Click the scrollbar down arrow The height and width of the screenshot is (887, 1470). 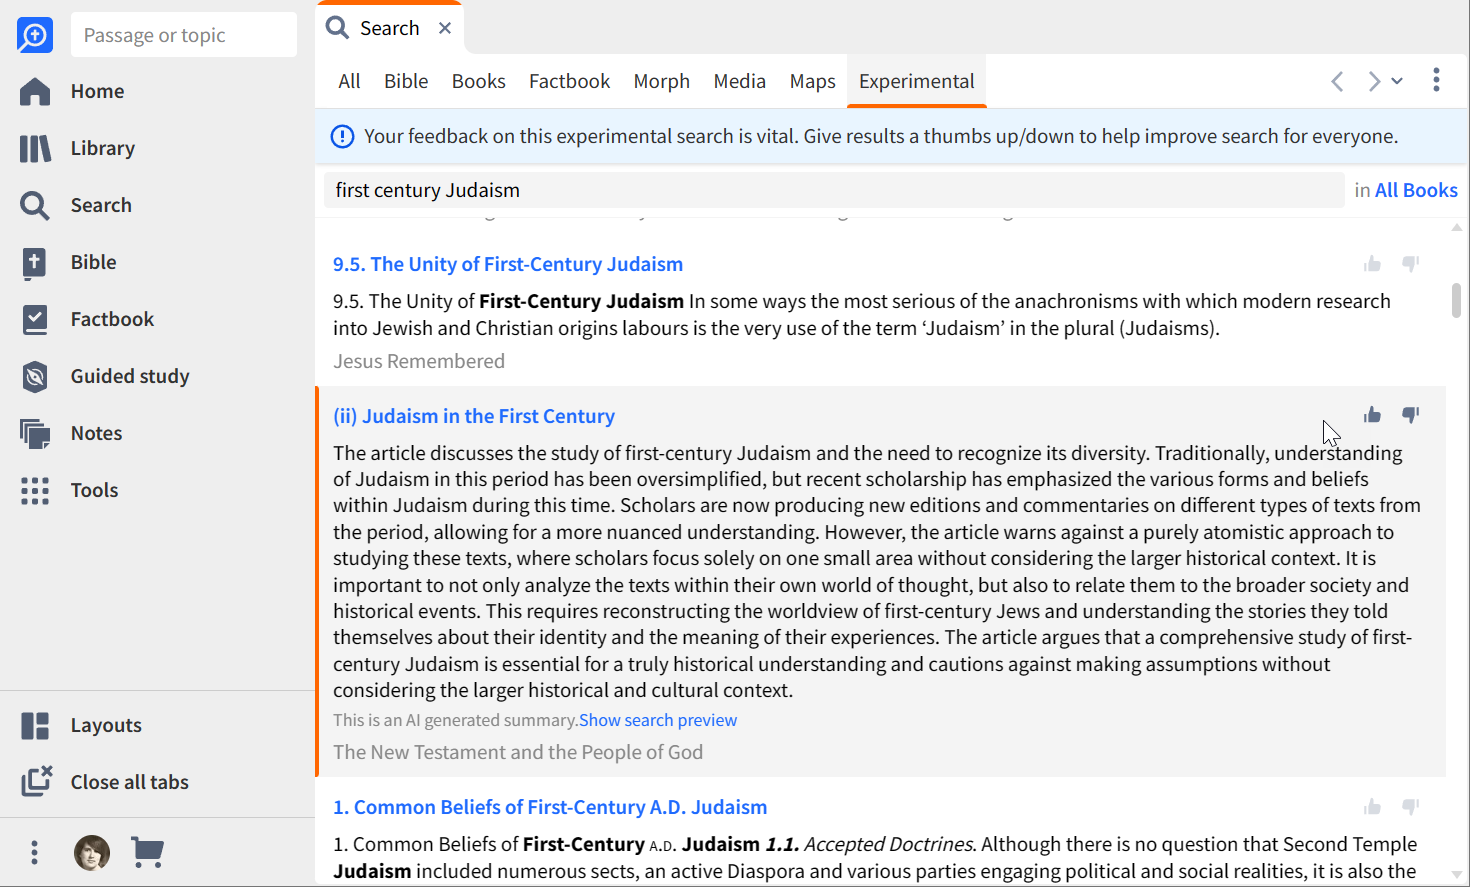pyautogui.click(x=1456, y=876)
